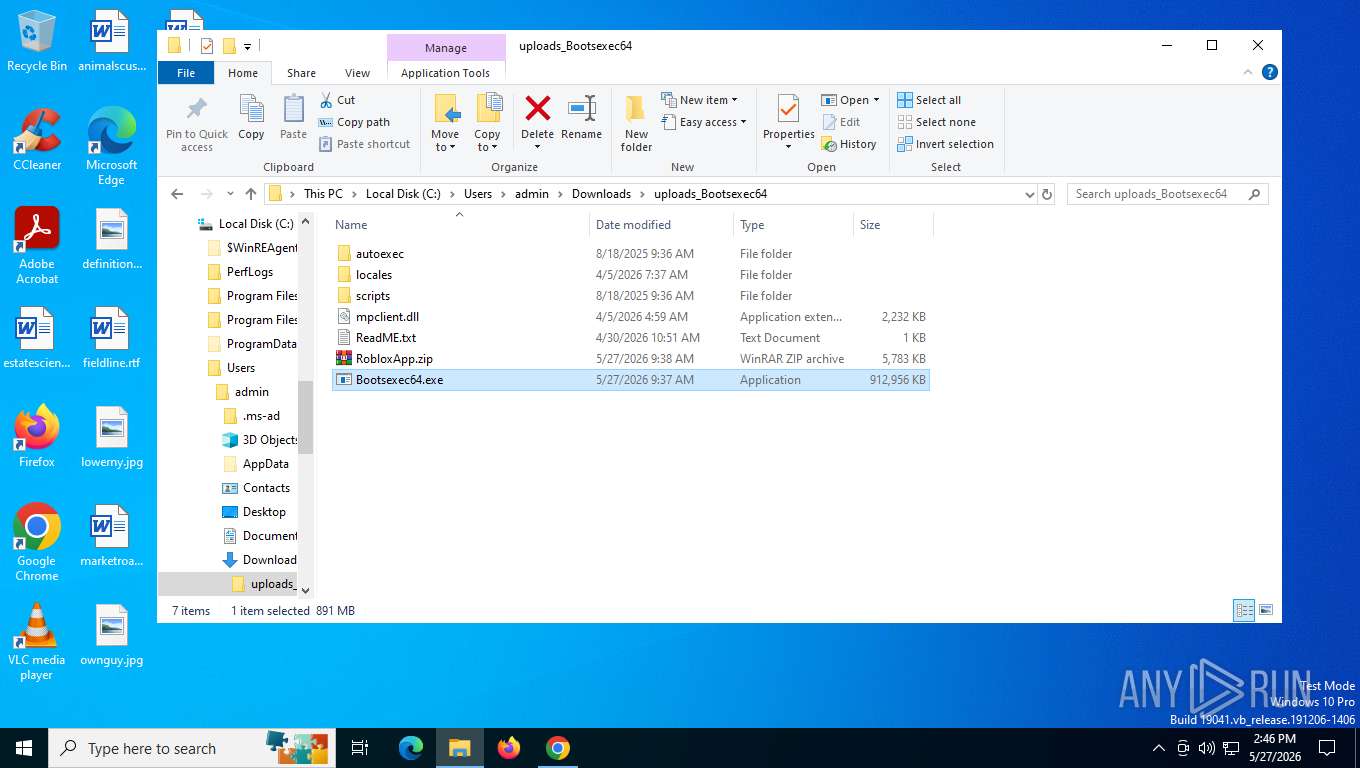Image resolution: width=1360 pixels, height=768 pixels.
Task: Switch to Details view layout icon
Action: point(1244,610)
